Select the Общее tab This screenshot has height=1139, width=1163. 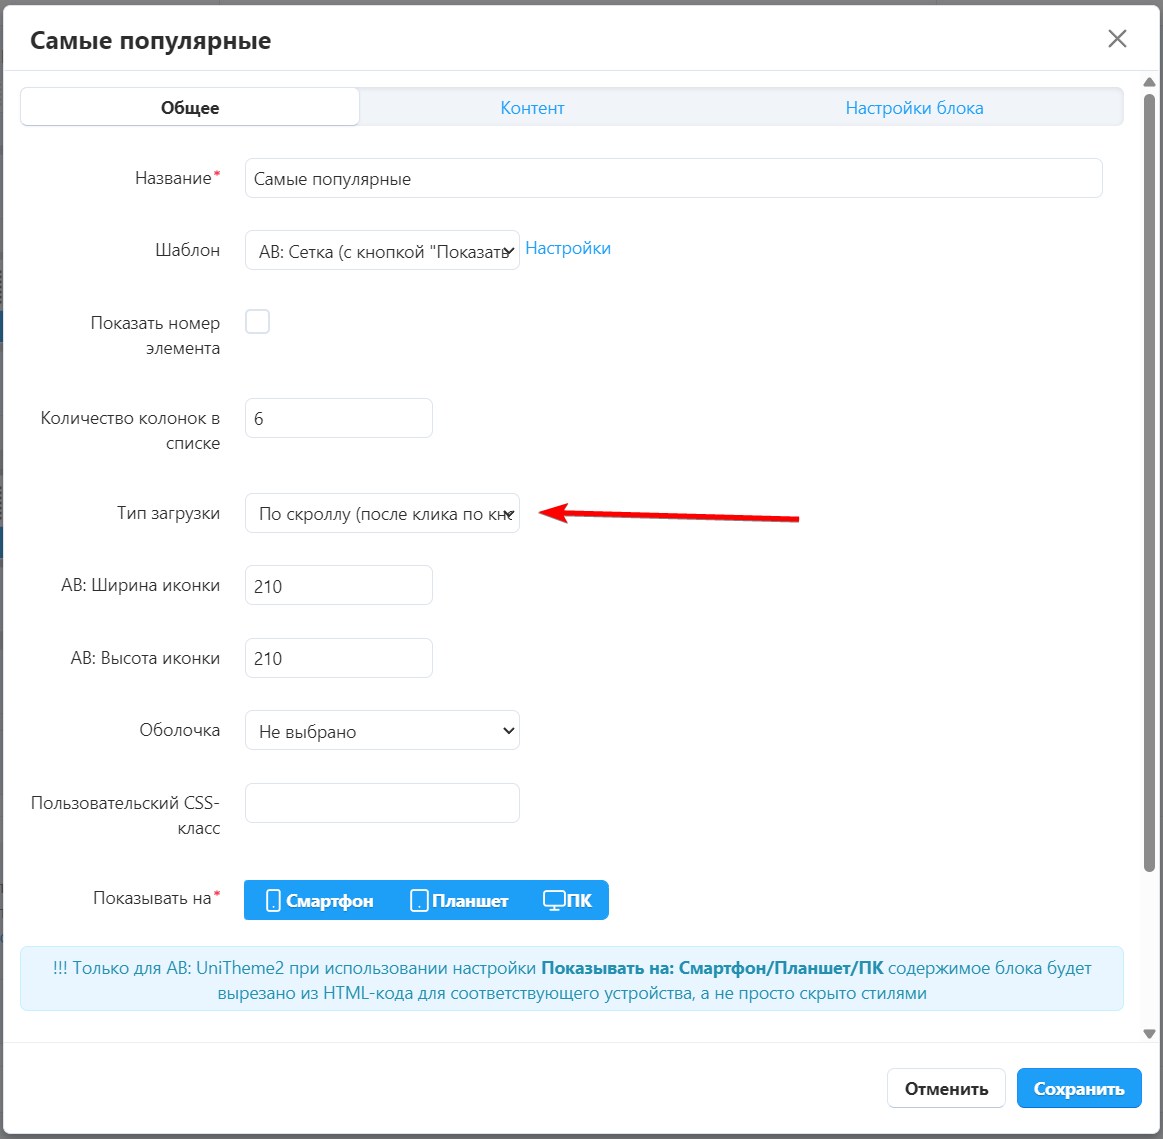pyautogui.click(x=190, y=108)
